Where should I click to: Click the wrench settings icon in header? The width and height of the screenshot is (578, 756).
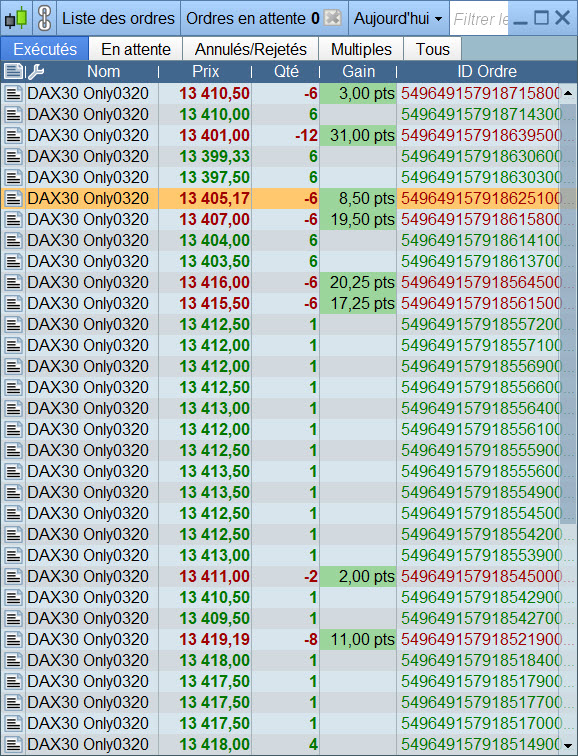pyautogui.click(x=36, y=72)
